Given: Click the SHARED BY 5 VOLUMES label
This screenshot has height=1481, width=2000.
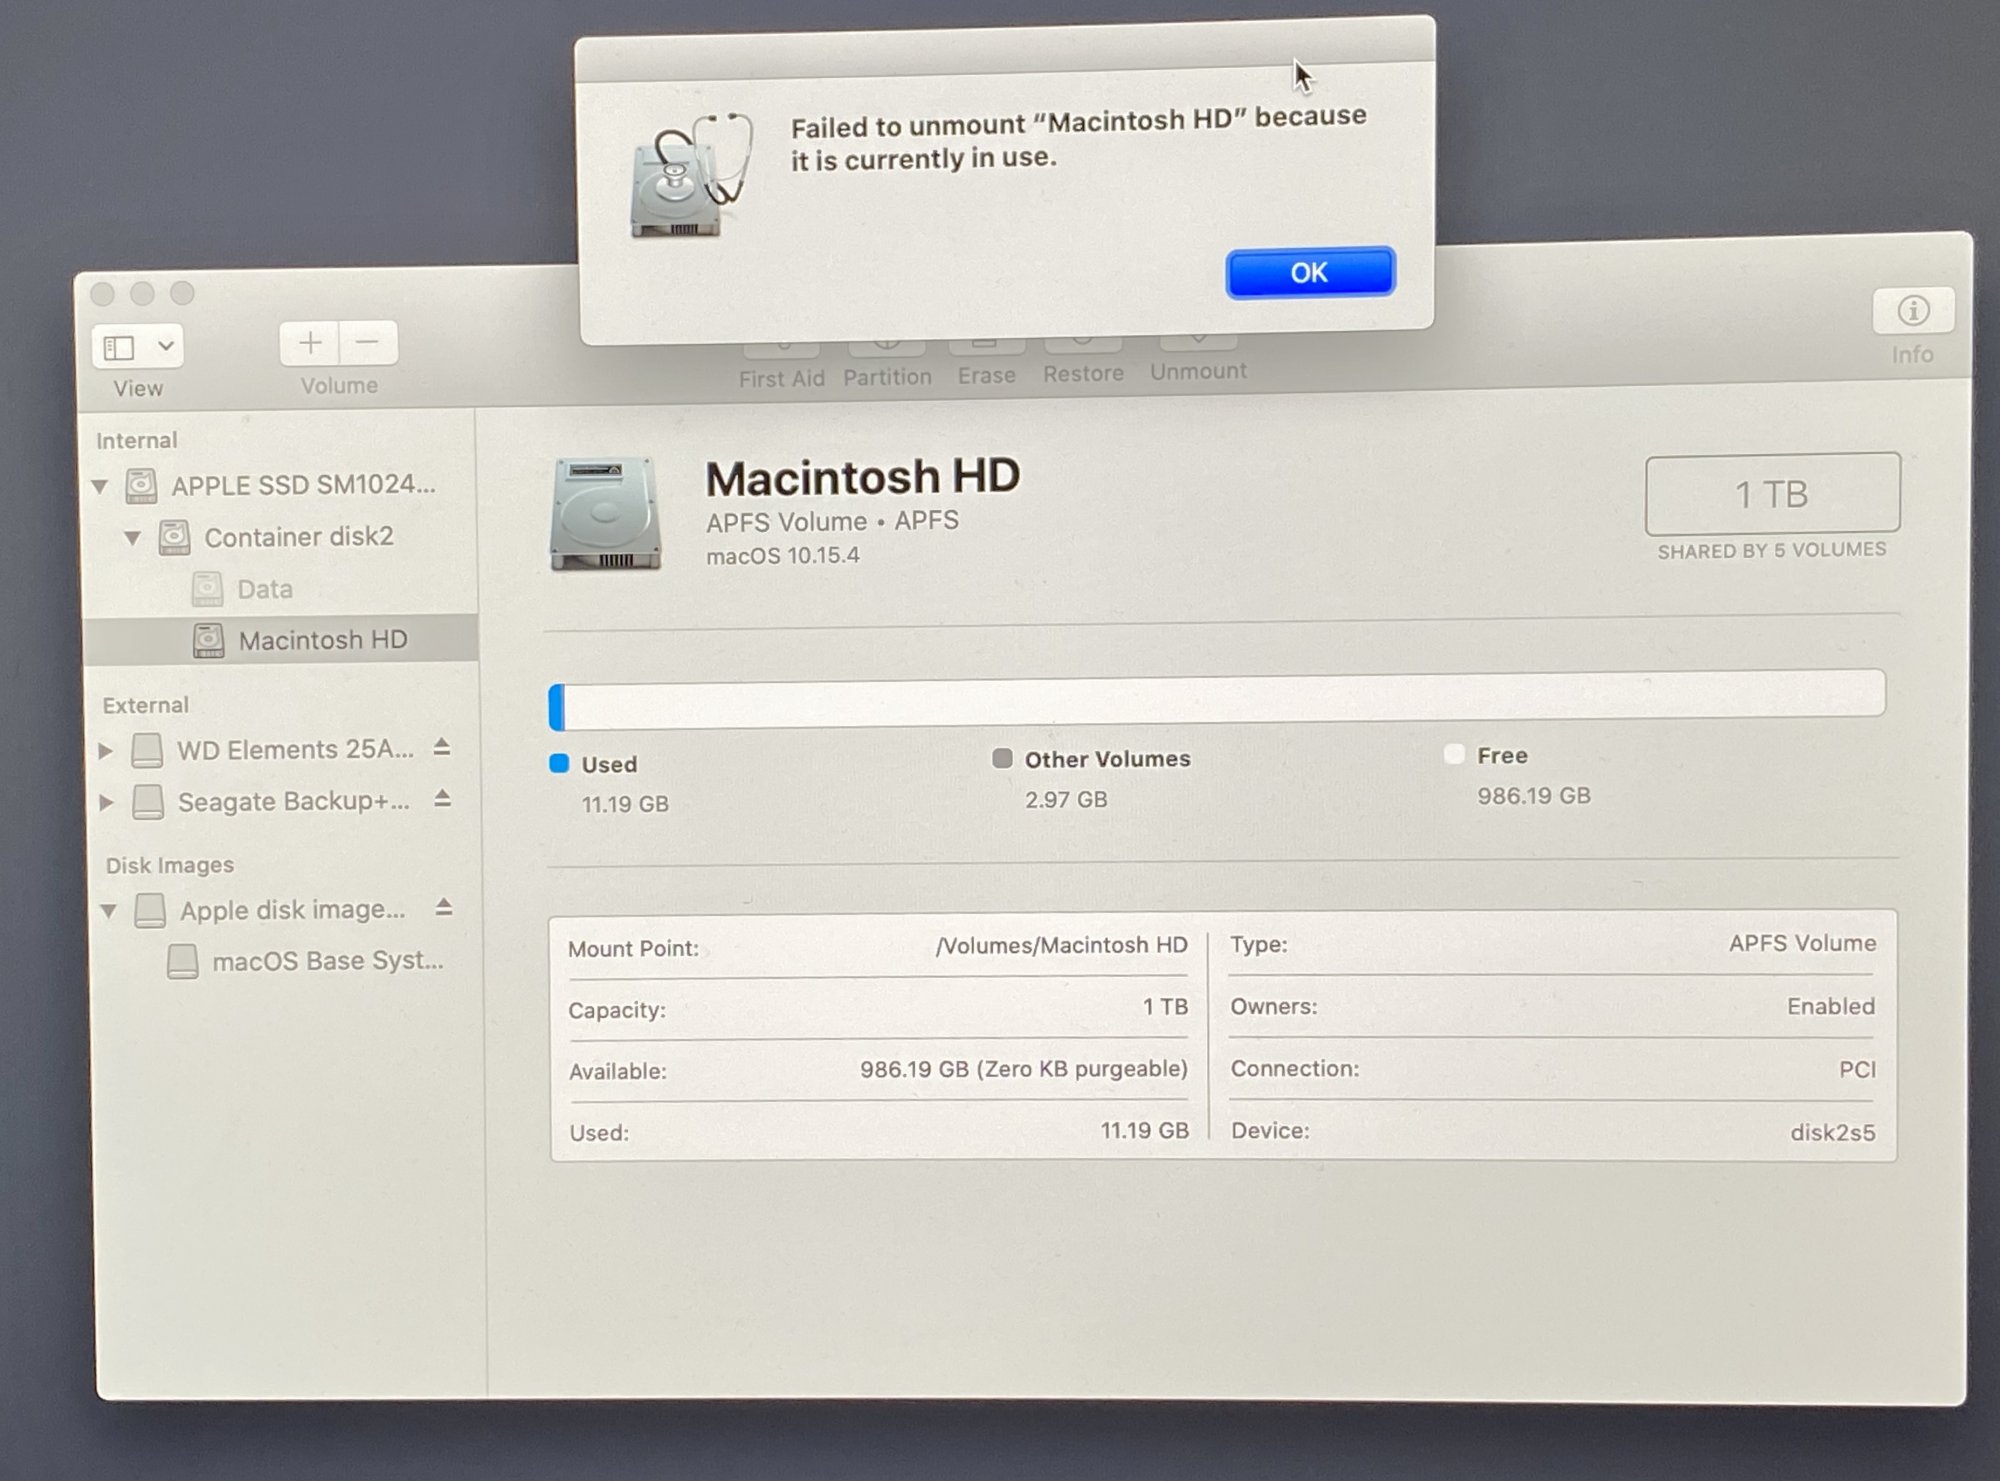Looking at the screenshot, I should (1771, 550).
